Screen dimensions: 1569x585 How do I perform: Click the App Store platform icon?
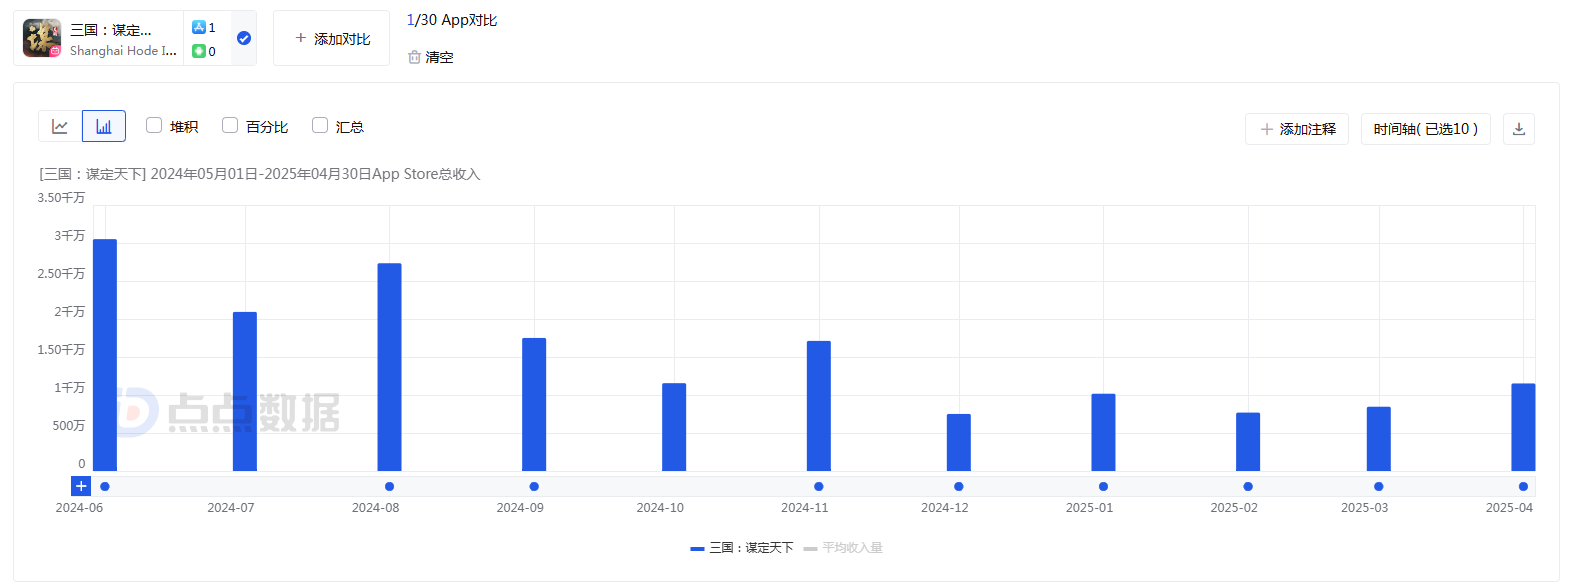198,27
